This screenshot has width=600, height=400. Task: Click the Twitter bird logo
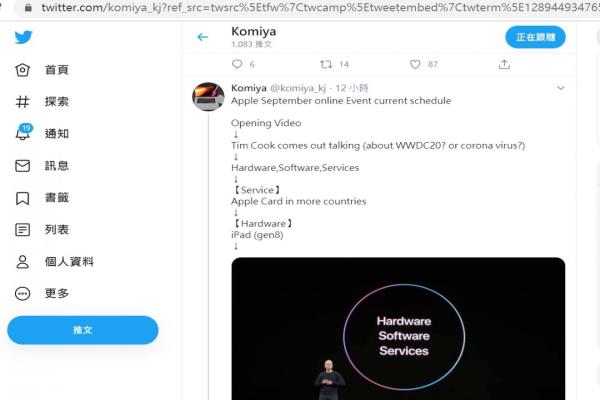[23, 37]
